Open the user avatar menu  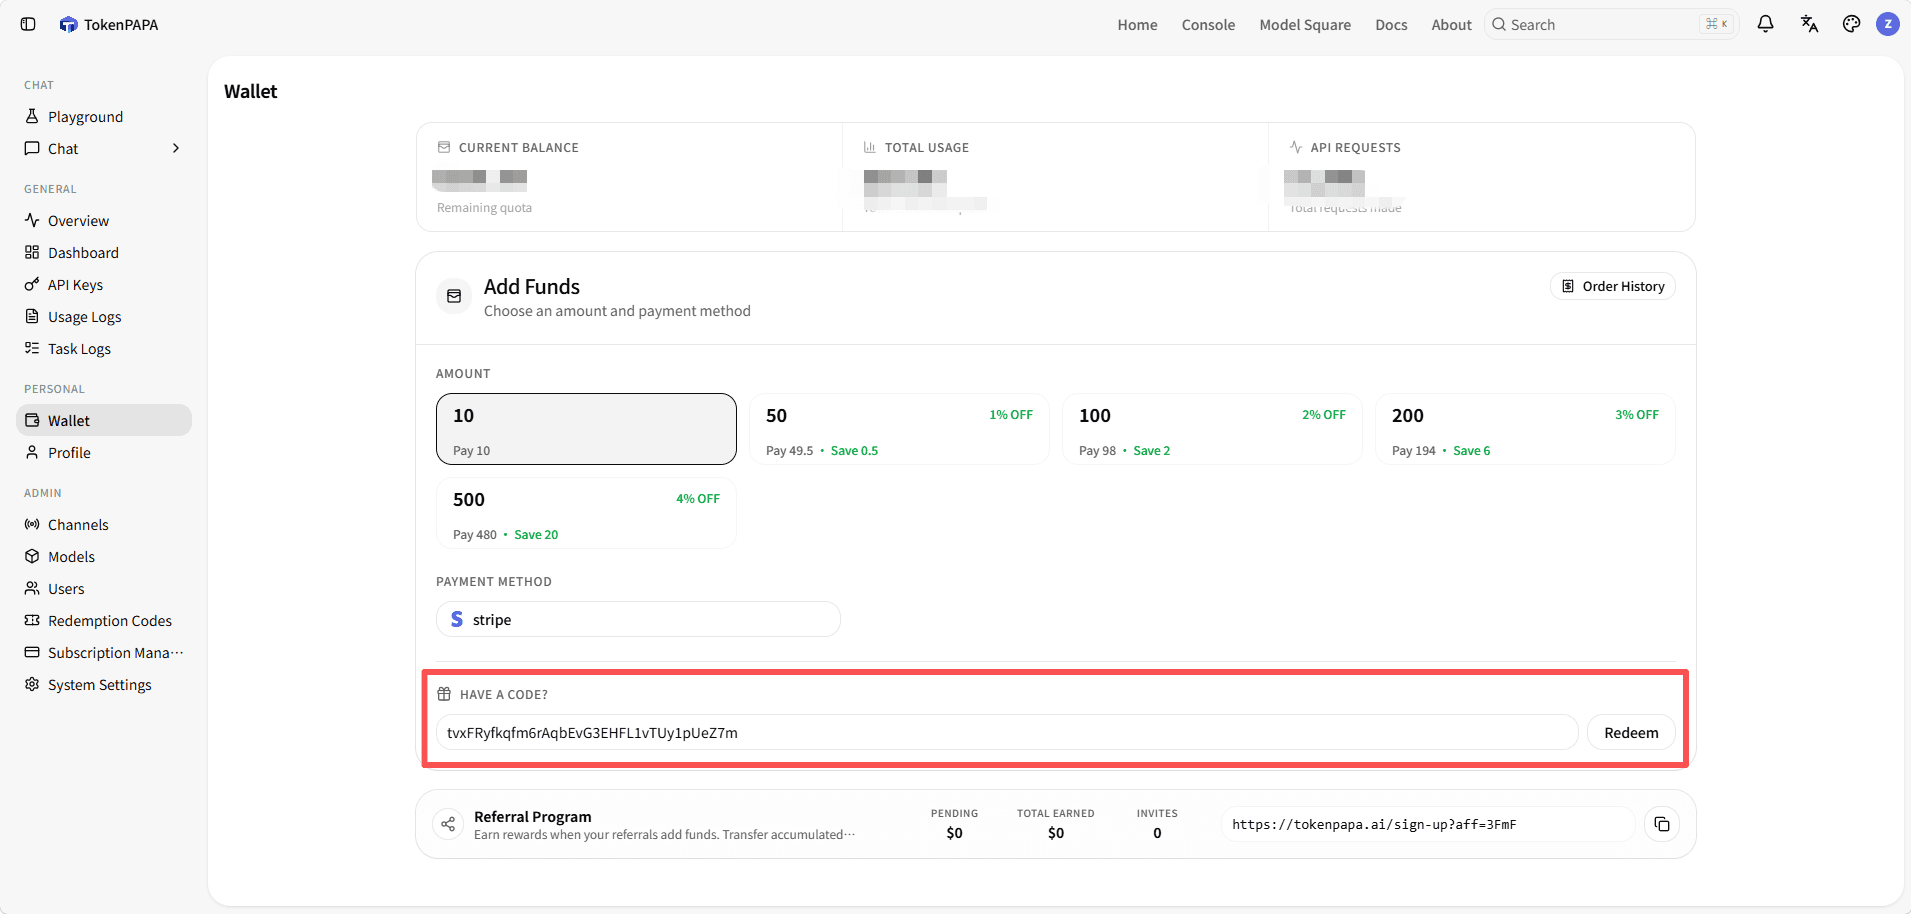point(1888,24)
